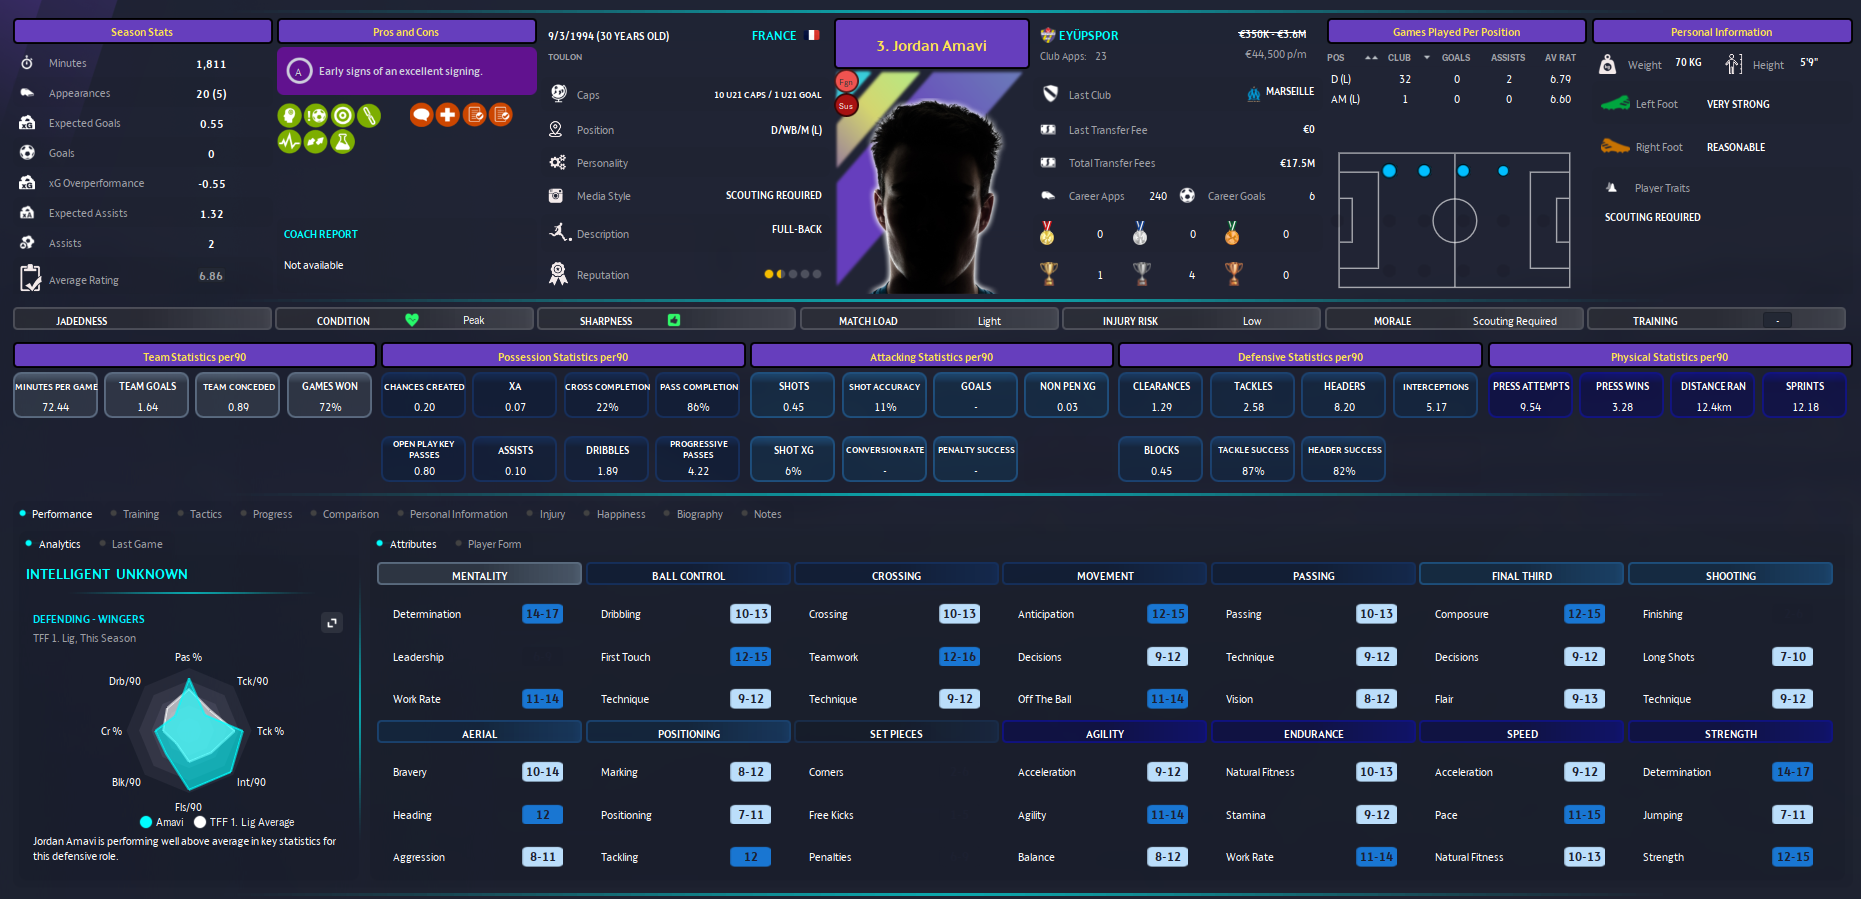Click the Average Rating clipboard icon
Image resolution: width=1861 pixels, height=899 pixels.
click(x=31, y=278)
